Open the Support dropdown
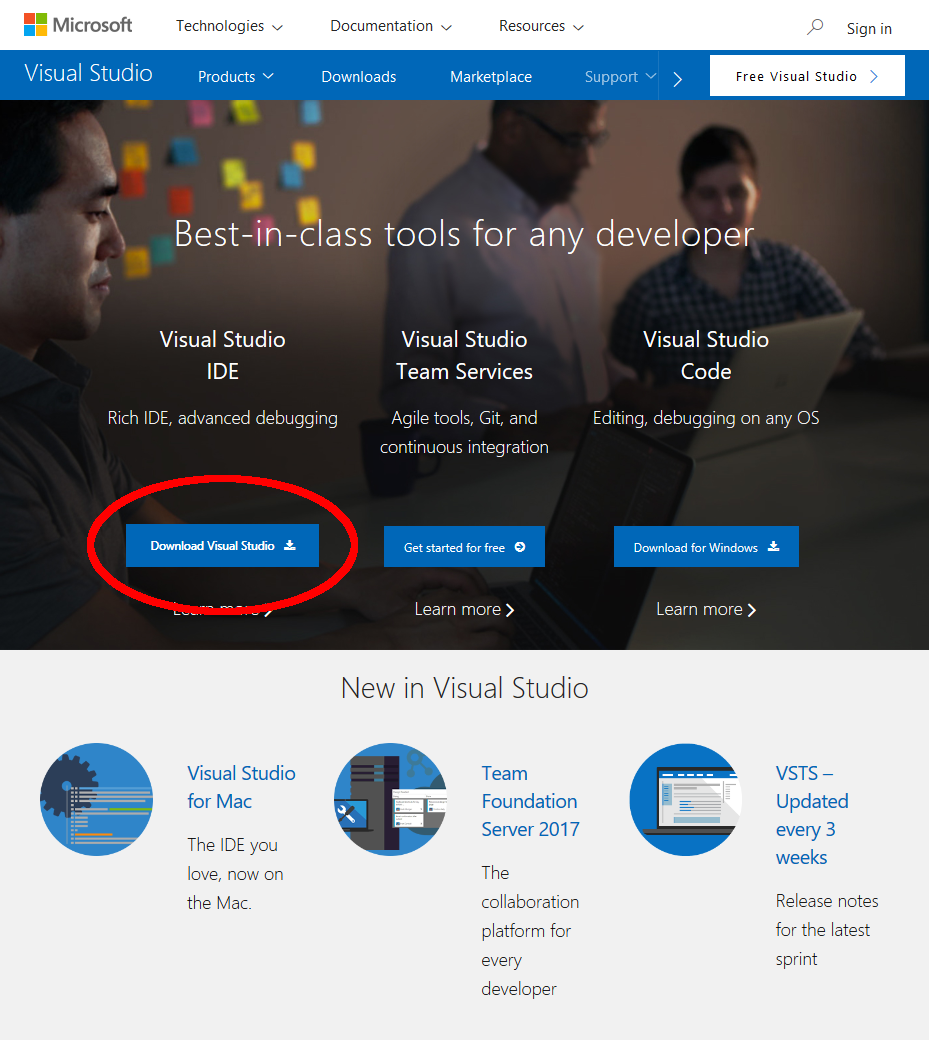Screen dimensions: 929x1040 coord(621,77)
